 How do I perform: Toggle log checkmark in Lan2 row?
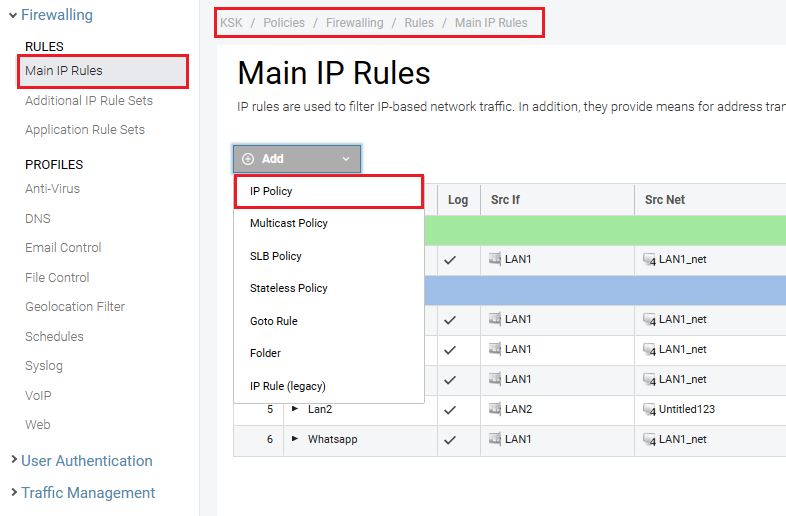(x=450, y=410)
